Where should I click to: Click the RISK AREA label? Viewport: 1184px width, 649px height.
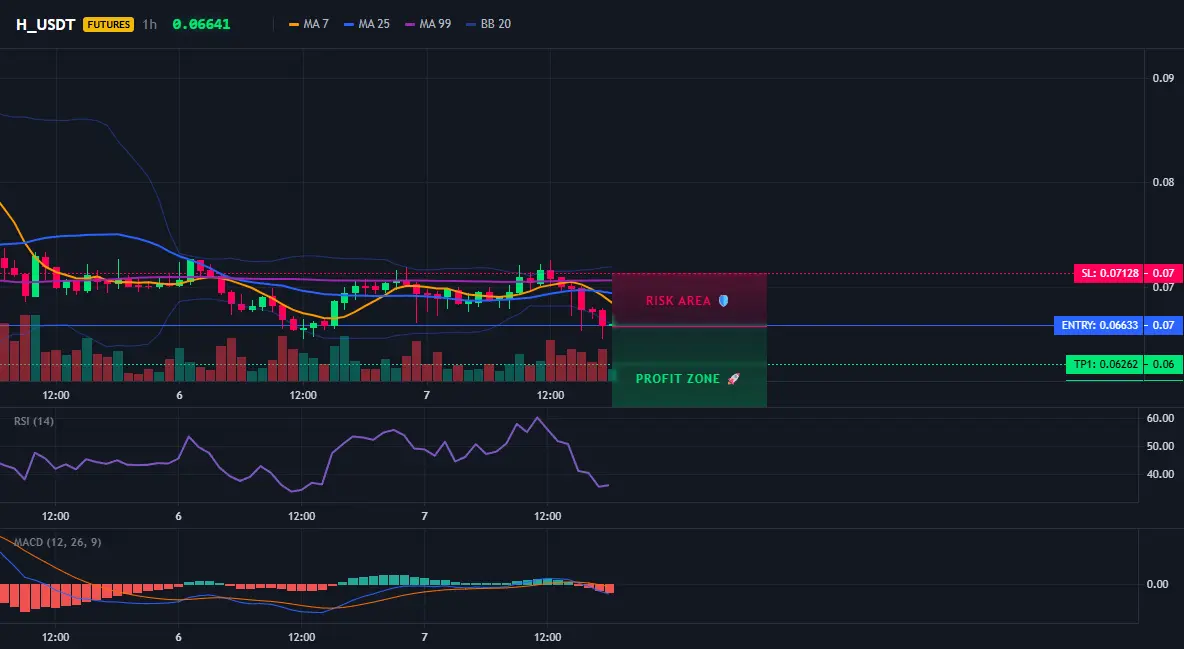coord(678,301)
